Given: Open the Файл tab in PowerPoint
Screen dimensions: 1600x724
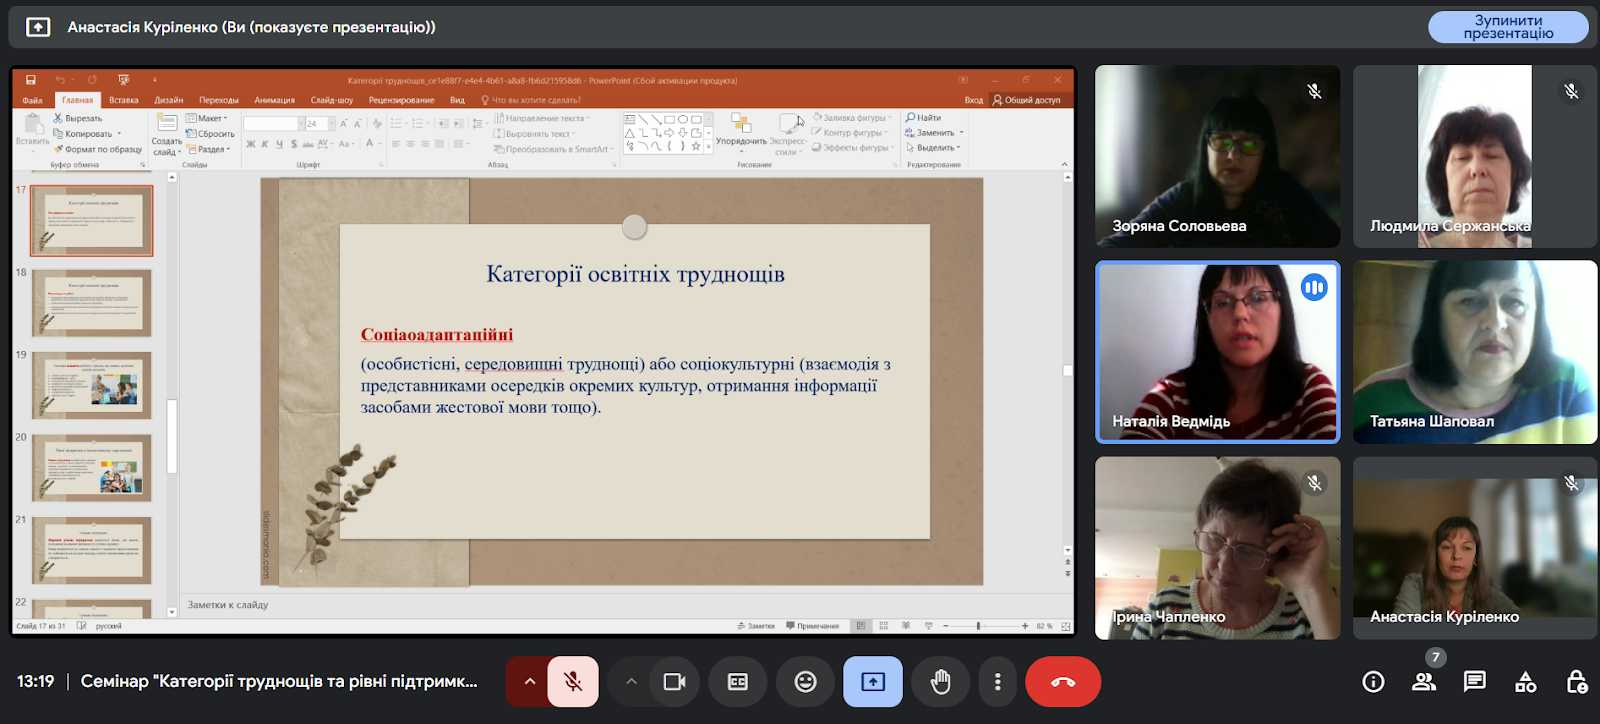Looking at the screenshot, I should tap(32, 100).
